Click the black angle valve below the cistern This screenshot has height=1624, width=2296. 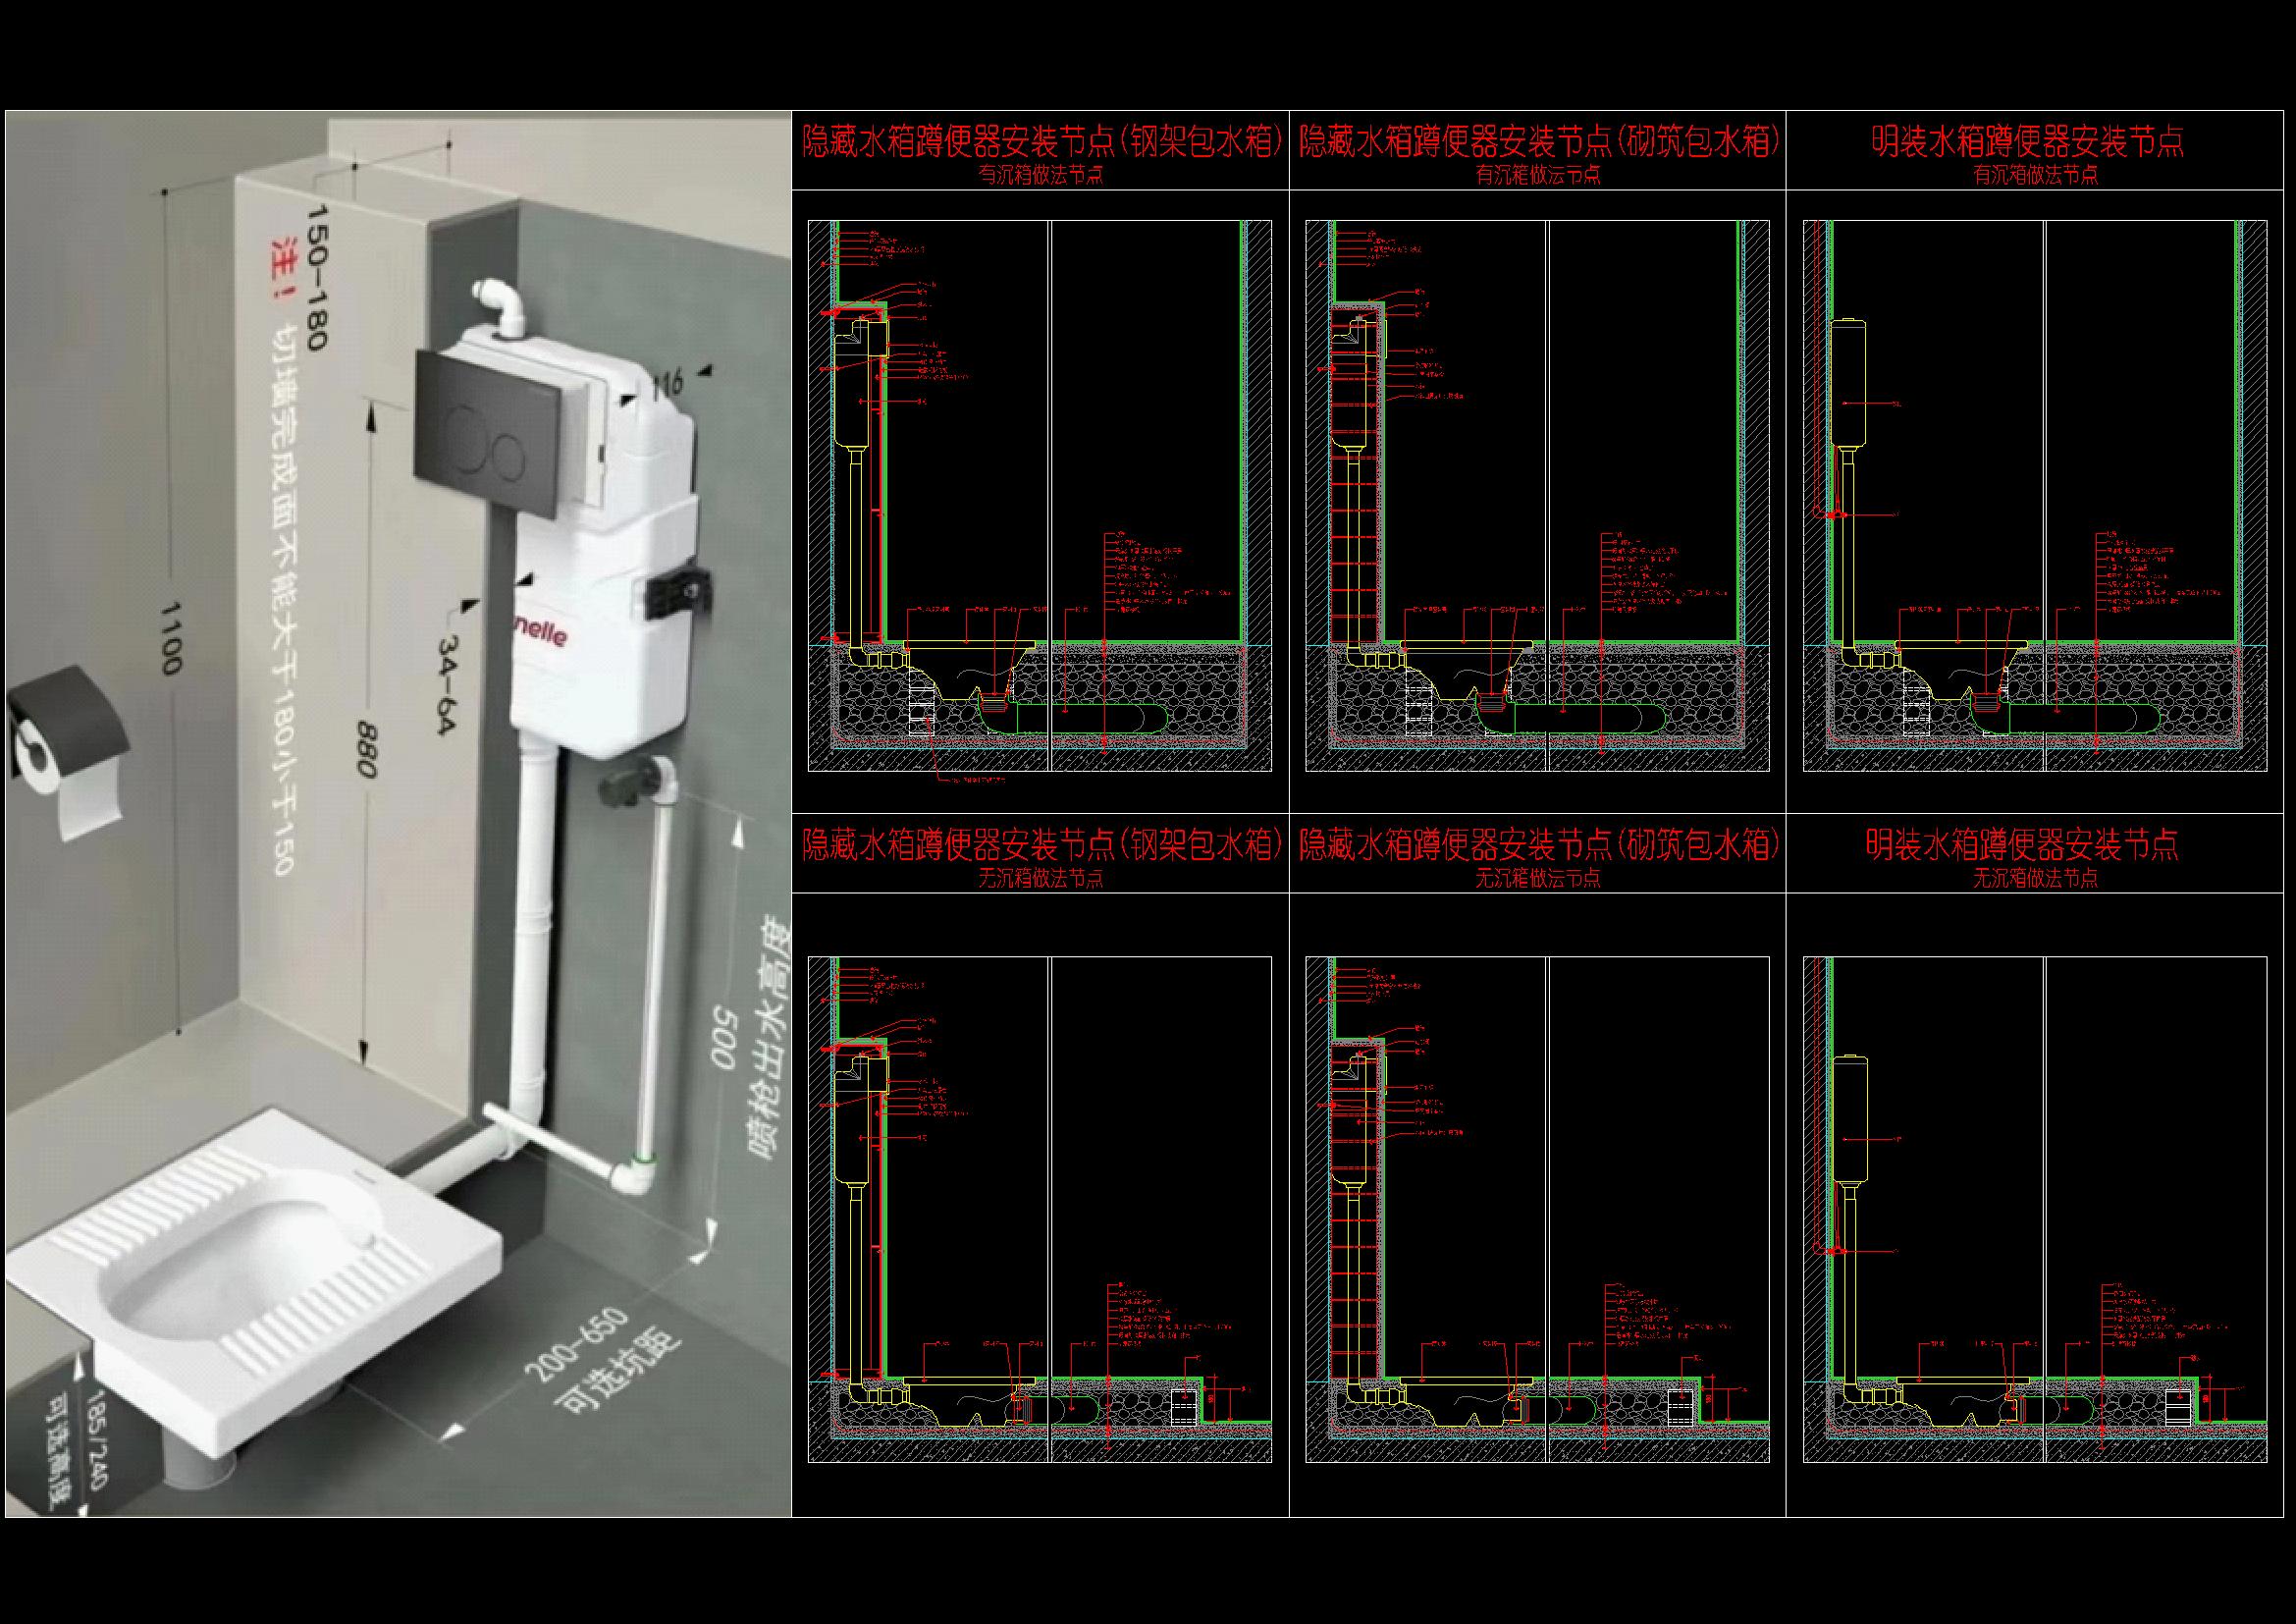pos(627,782)
